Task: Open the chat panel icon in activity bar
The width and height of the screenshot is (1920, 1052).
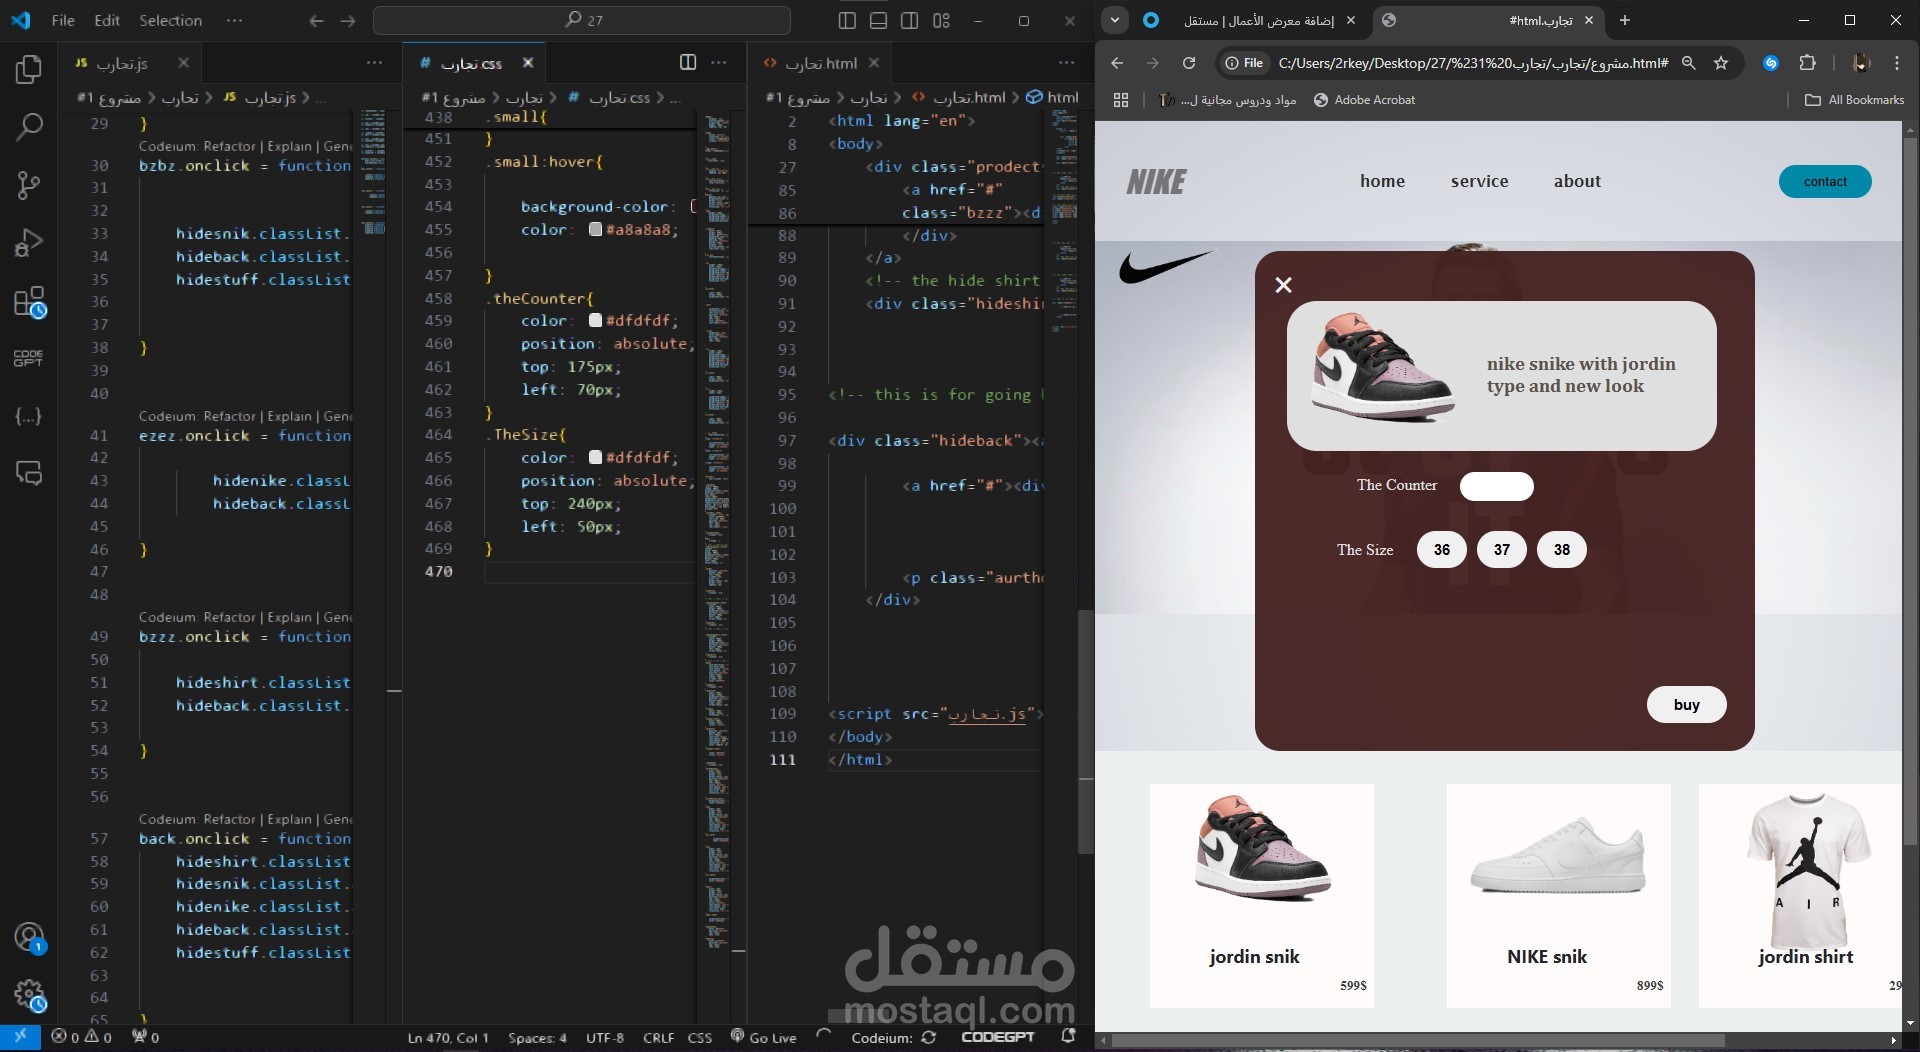Action: point(29,473)
